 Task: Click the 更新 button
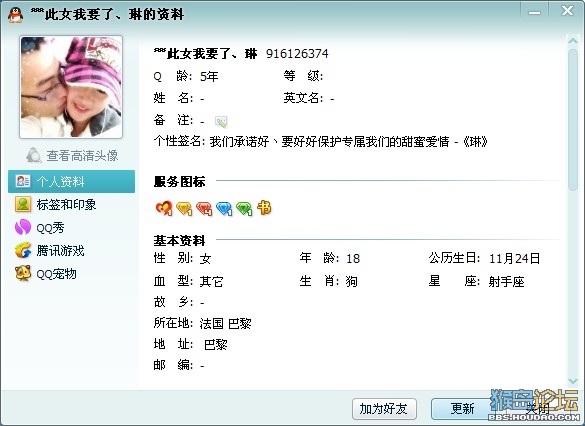tap(463, 409)
